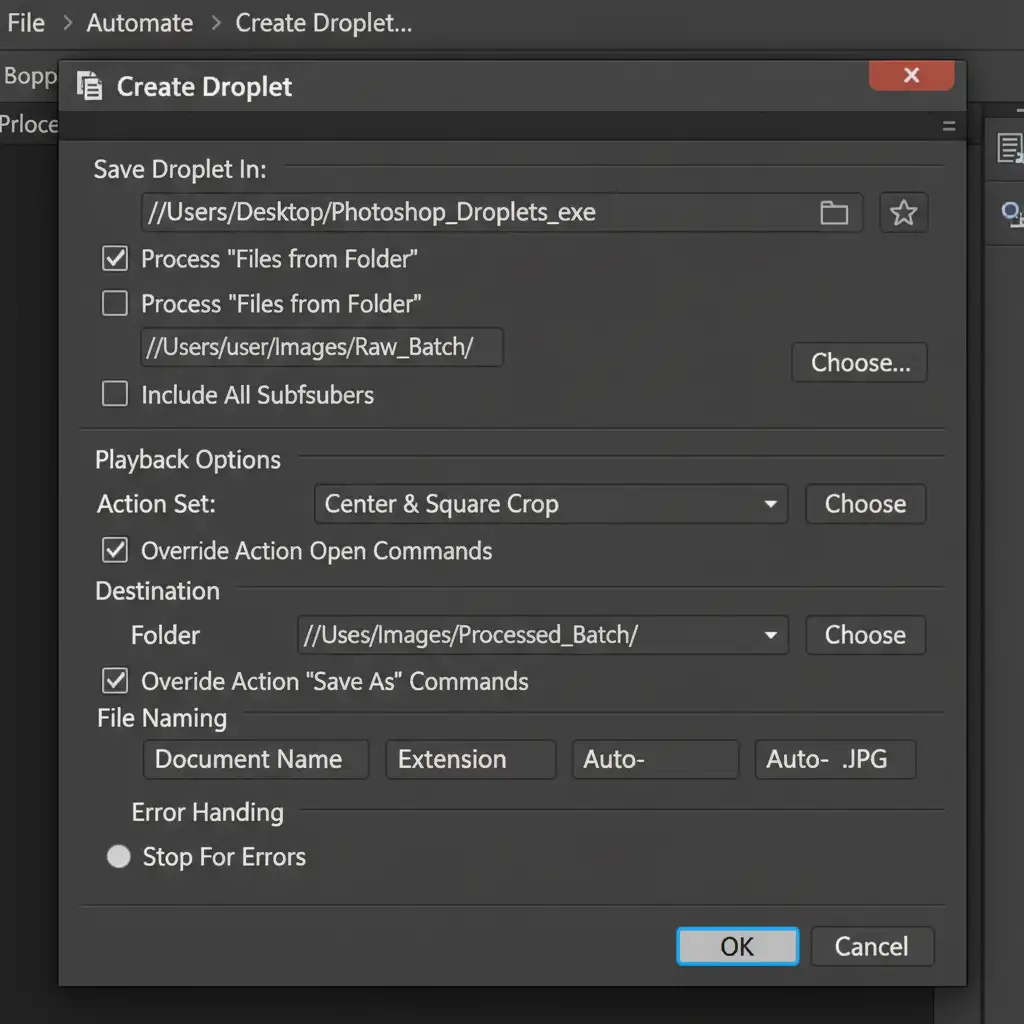Click Automate in the menu path

click(x=140, y=23)
